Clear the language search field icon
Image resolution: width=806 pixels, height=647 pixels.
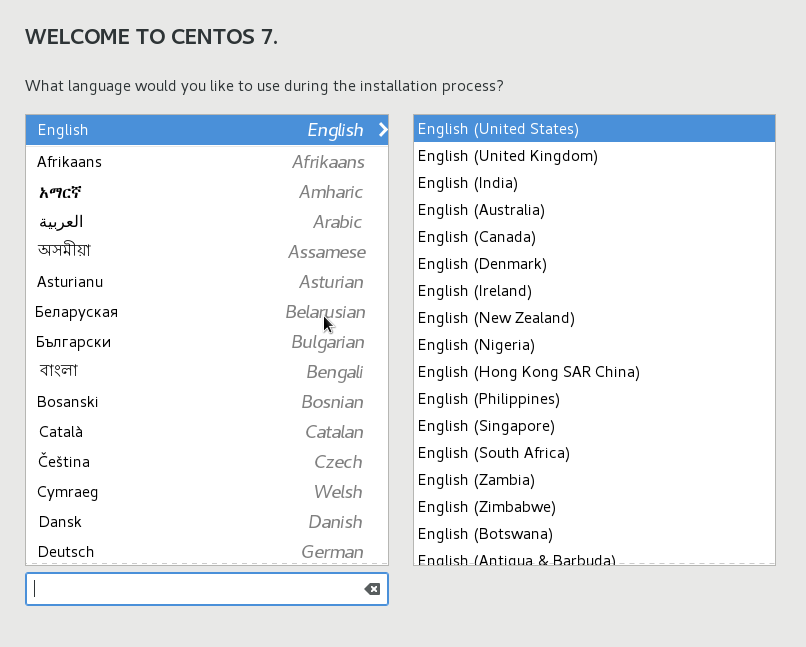tap(372, 589)
